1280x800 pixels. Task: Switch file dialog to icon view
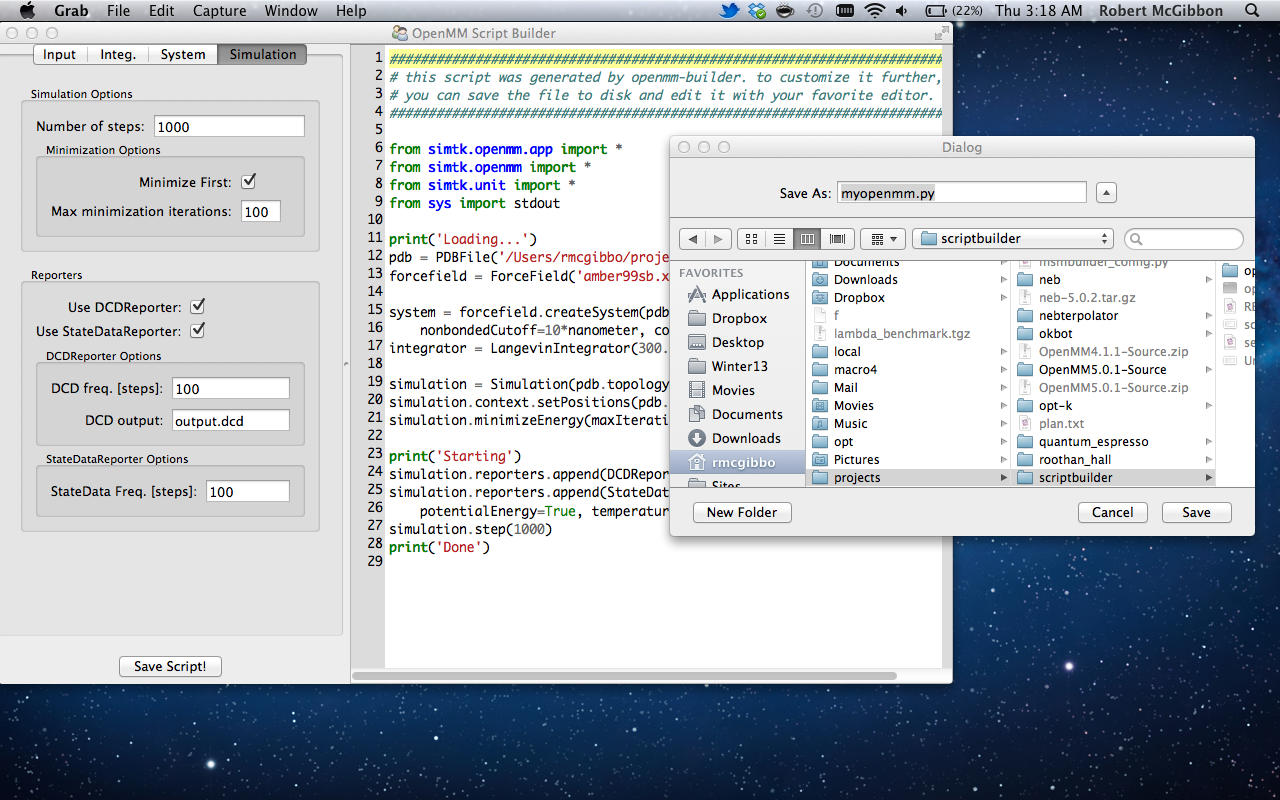click(751, 239)
